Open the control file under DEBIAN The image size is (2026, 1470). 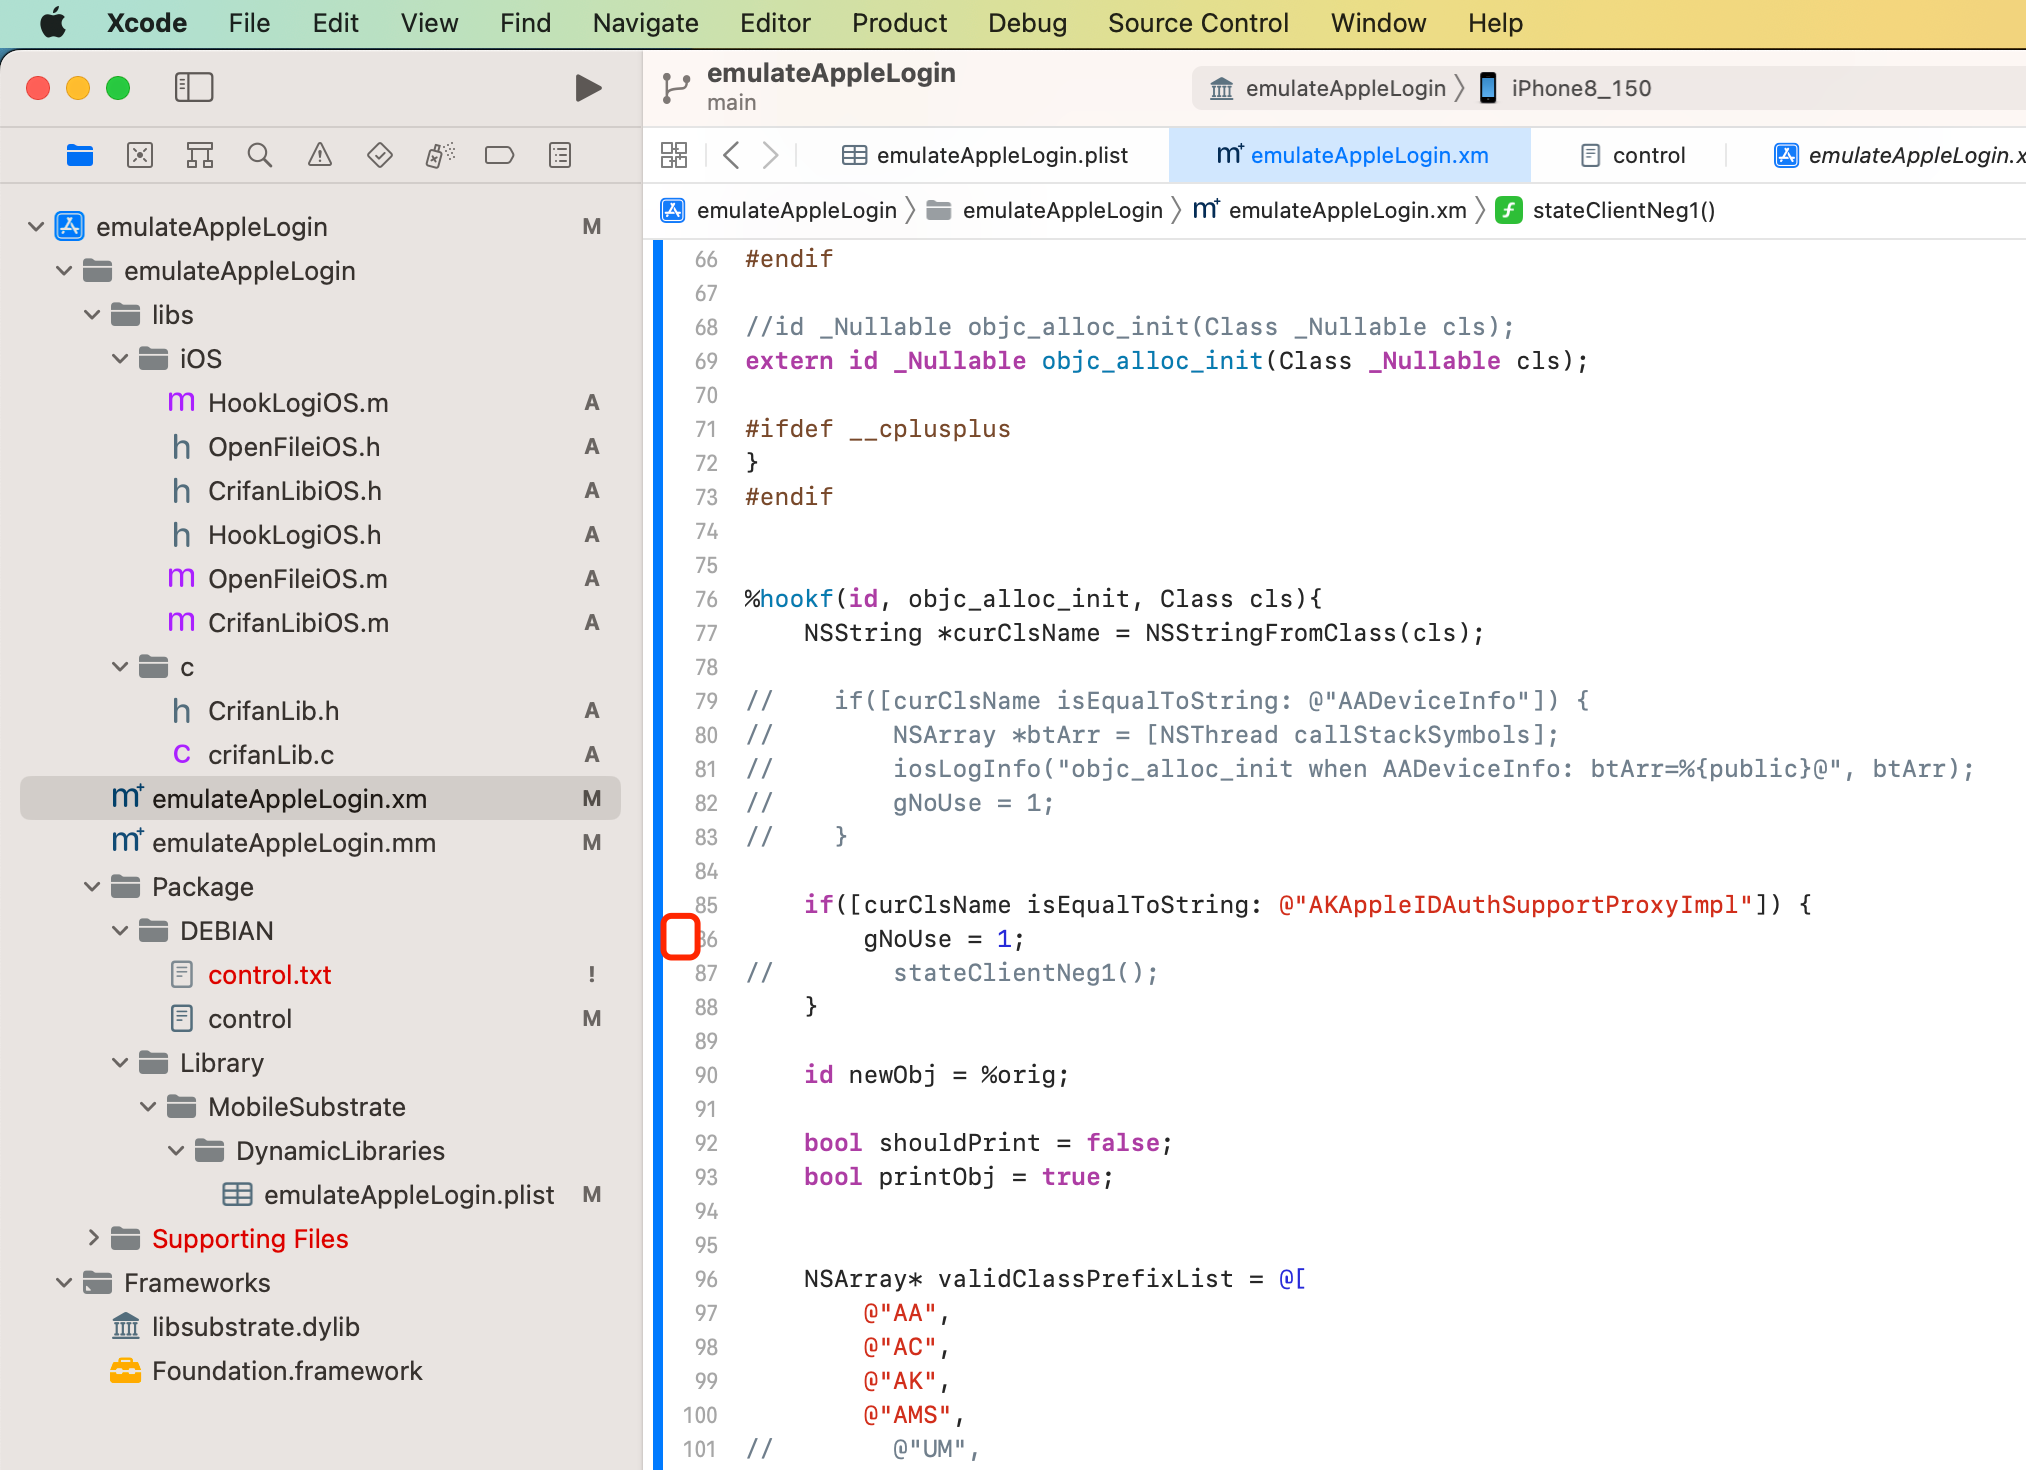pyautogui.click(x=320, y=1019)
